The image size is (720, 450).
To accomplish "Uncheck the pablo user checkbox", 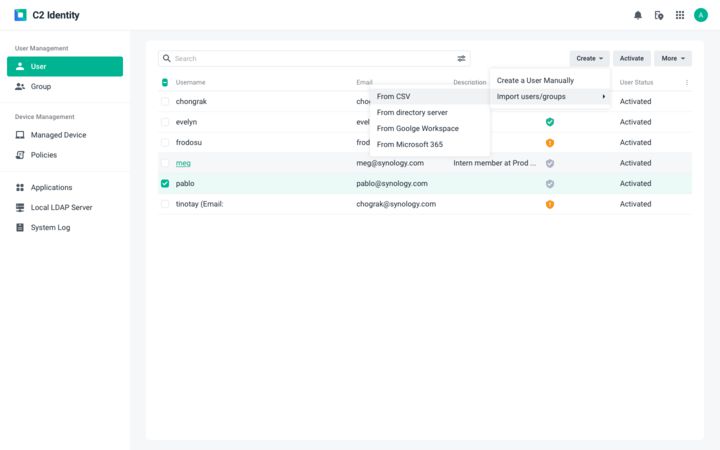I will [x=165, y=184].
